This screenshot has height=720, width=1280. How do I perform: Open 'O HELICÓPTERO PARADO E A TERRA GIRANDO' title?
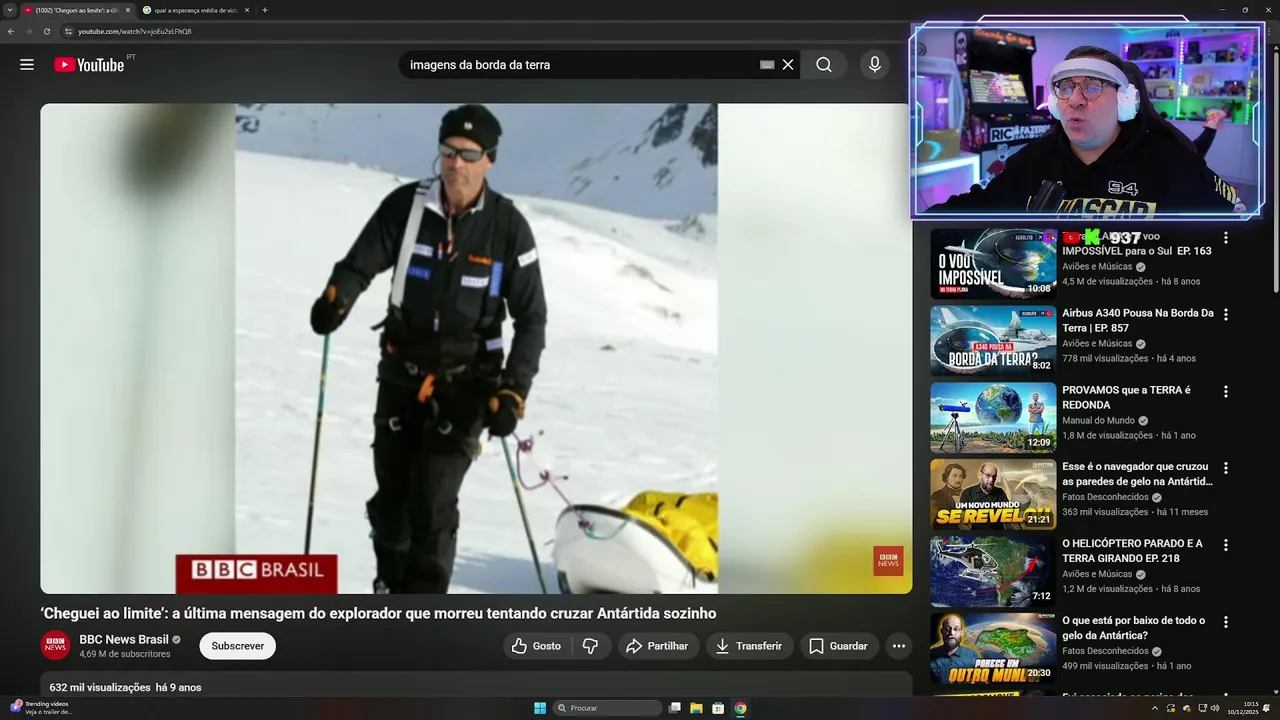pos(1132,552)
